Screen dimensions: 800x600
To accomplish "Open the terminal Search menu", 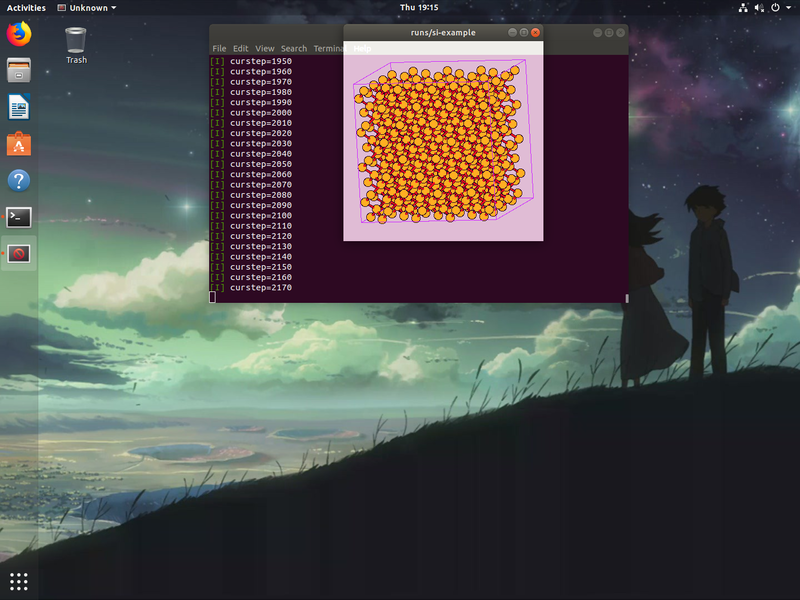I will tap(294, 48).
